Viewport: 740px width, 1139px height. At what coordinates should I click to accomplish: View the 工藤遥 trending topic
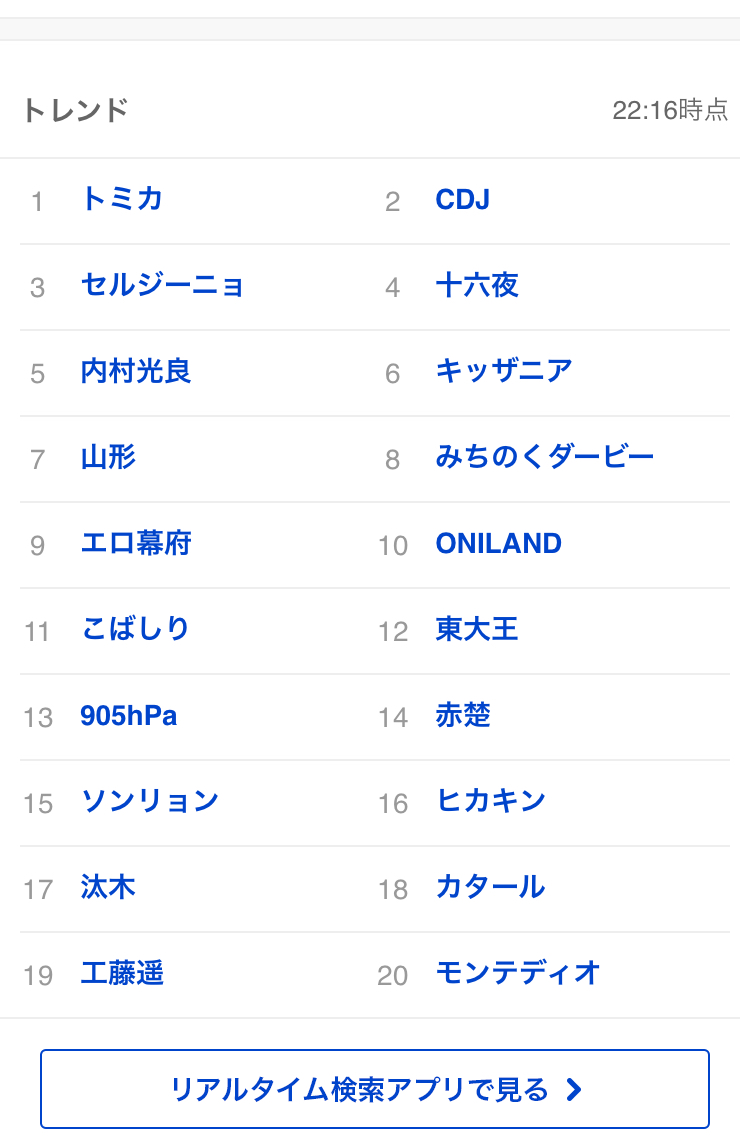pos(122,973)
